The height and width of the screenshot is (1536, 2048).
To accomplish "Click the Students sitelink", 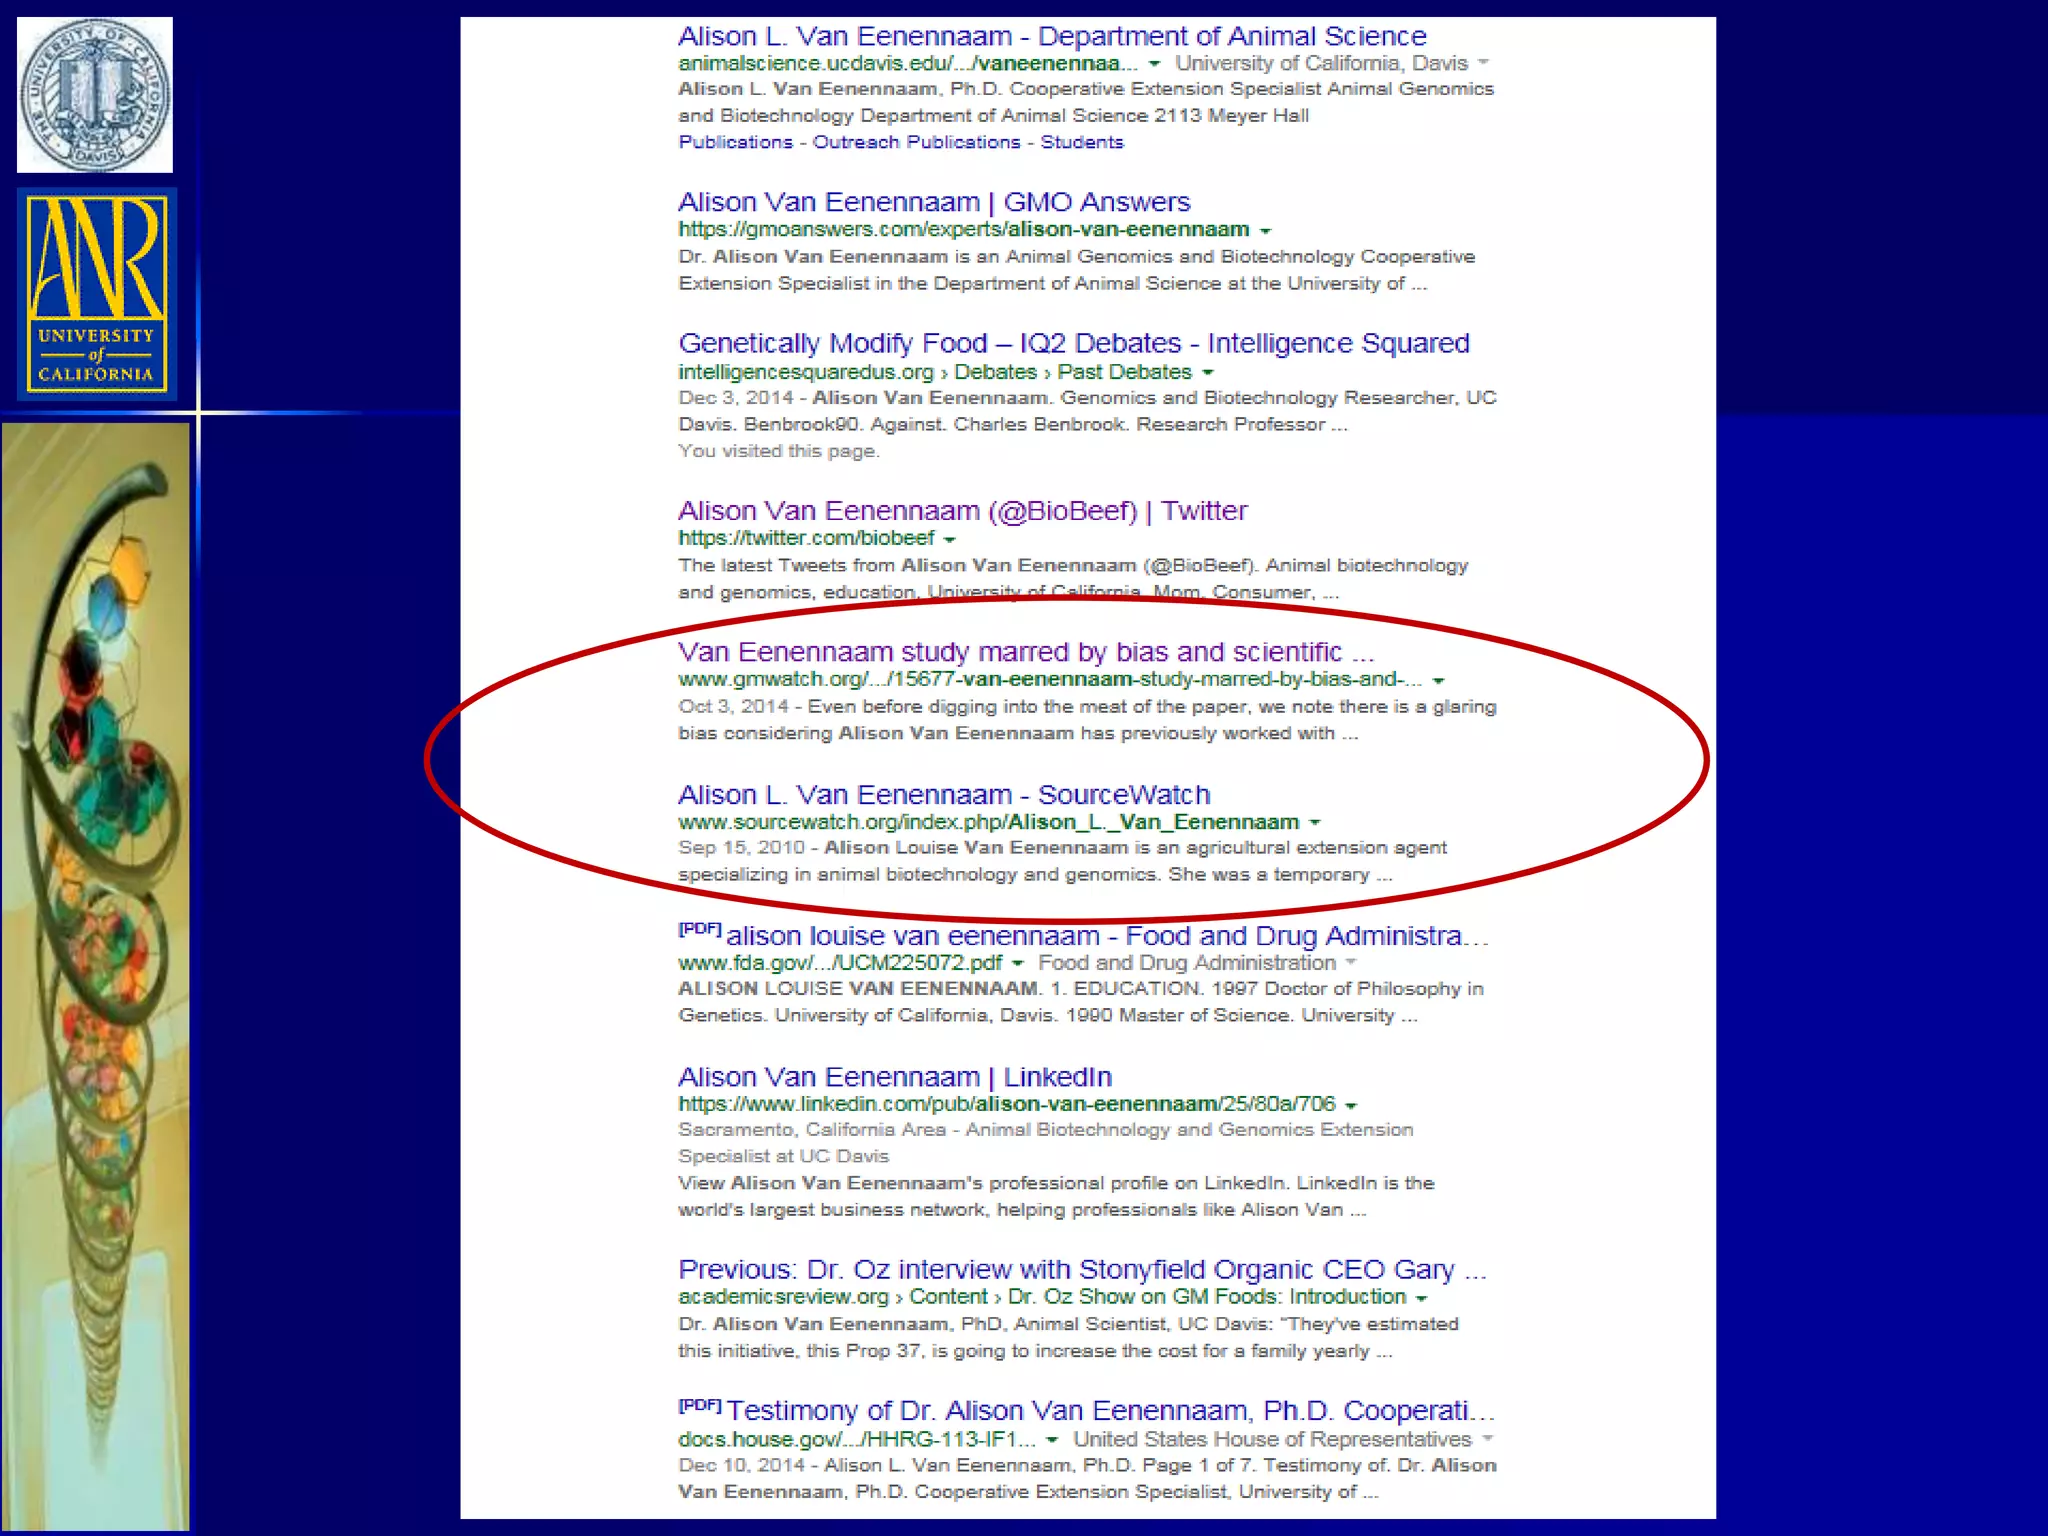I will (1081, 142).
